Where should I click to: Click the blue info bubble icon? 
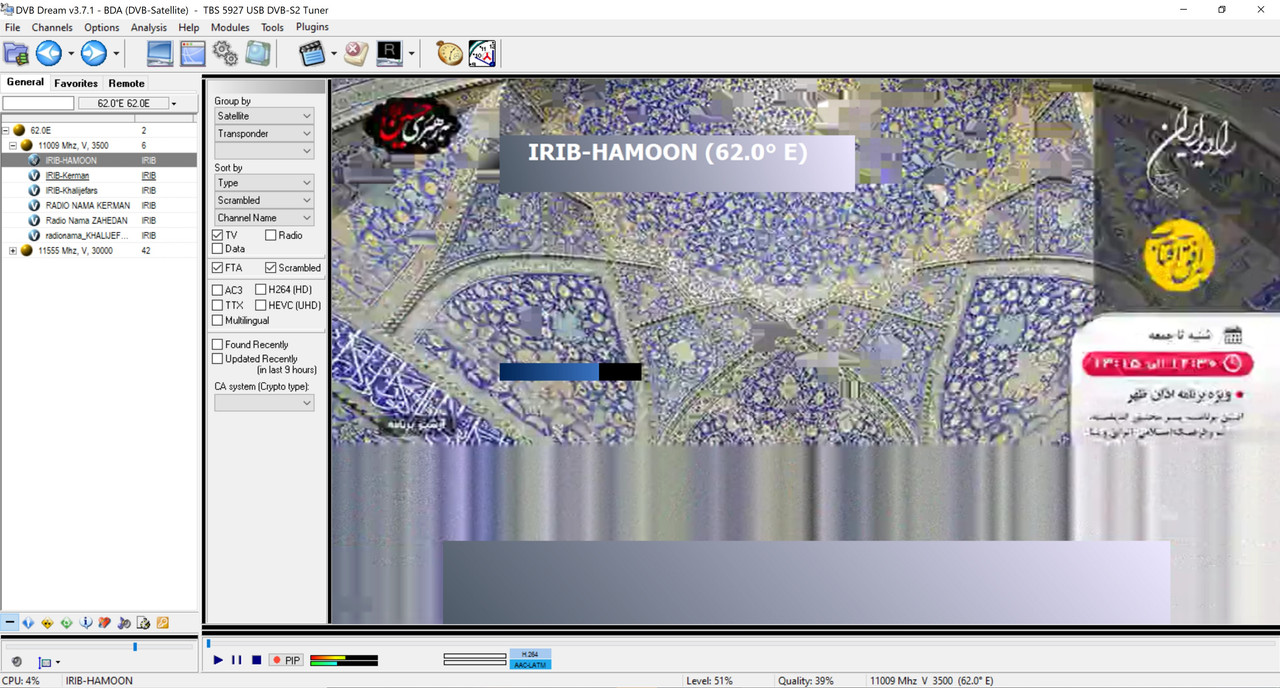86,622
